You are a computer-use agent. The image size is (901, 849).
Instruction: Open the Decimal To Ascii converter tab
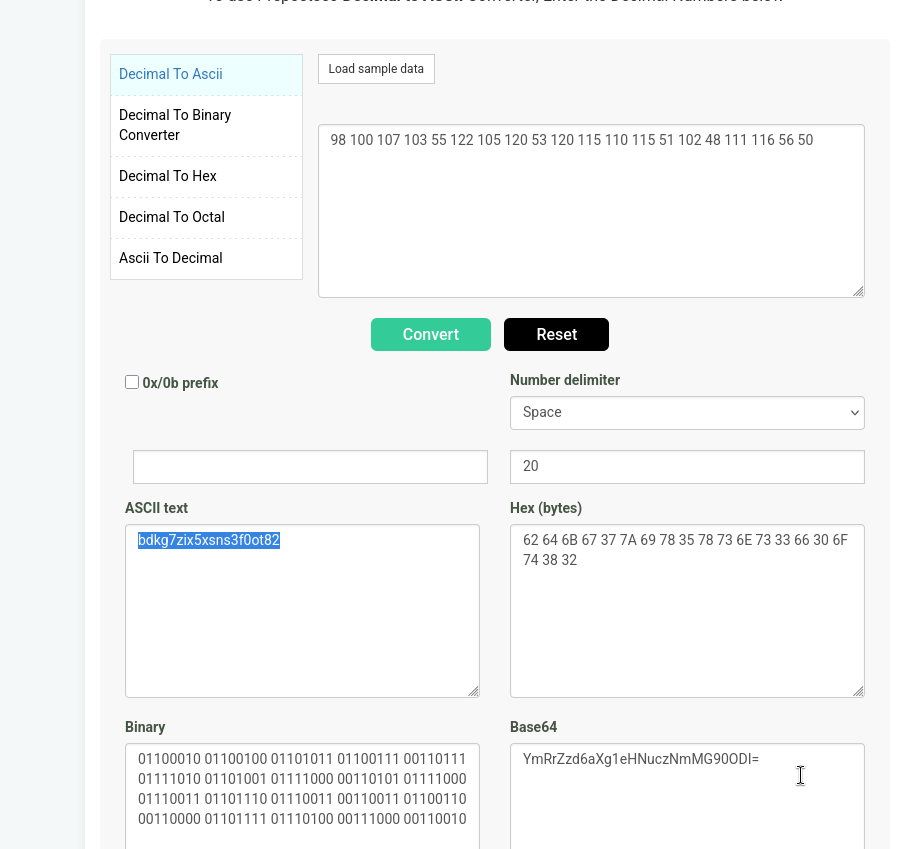(206, 75)
